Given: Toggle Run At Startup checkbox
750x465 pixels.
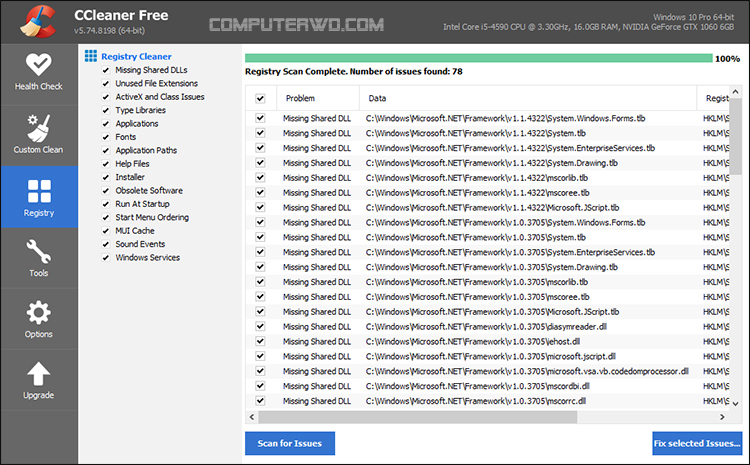Looking at the screenshot, I should pos(106,204).
